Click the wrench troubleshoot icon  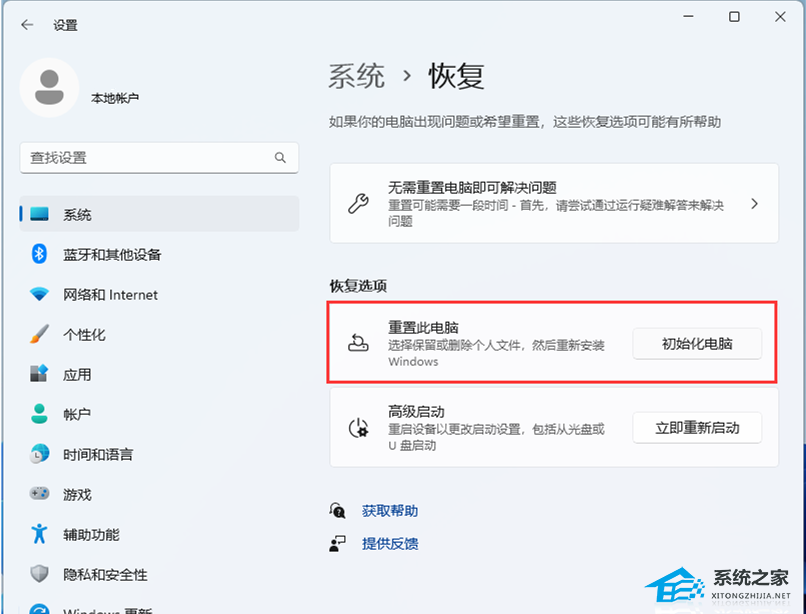coord(358,204)
